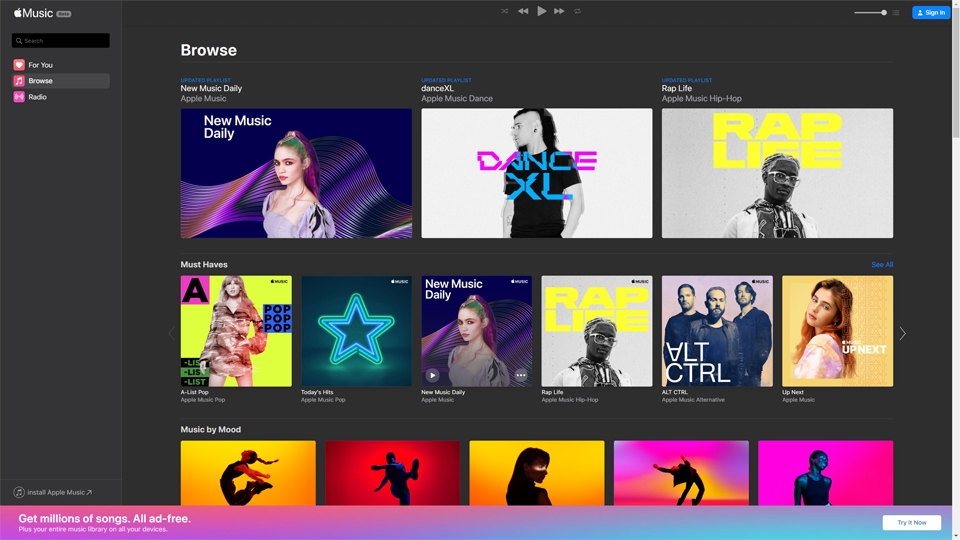Click Try It Now button
960x540 pixels.
(x=912, y=522)
